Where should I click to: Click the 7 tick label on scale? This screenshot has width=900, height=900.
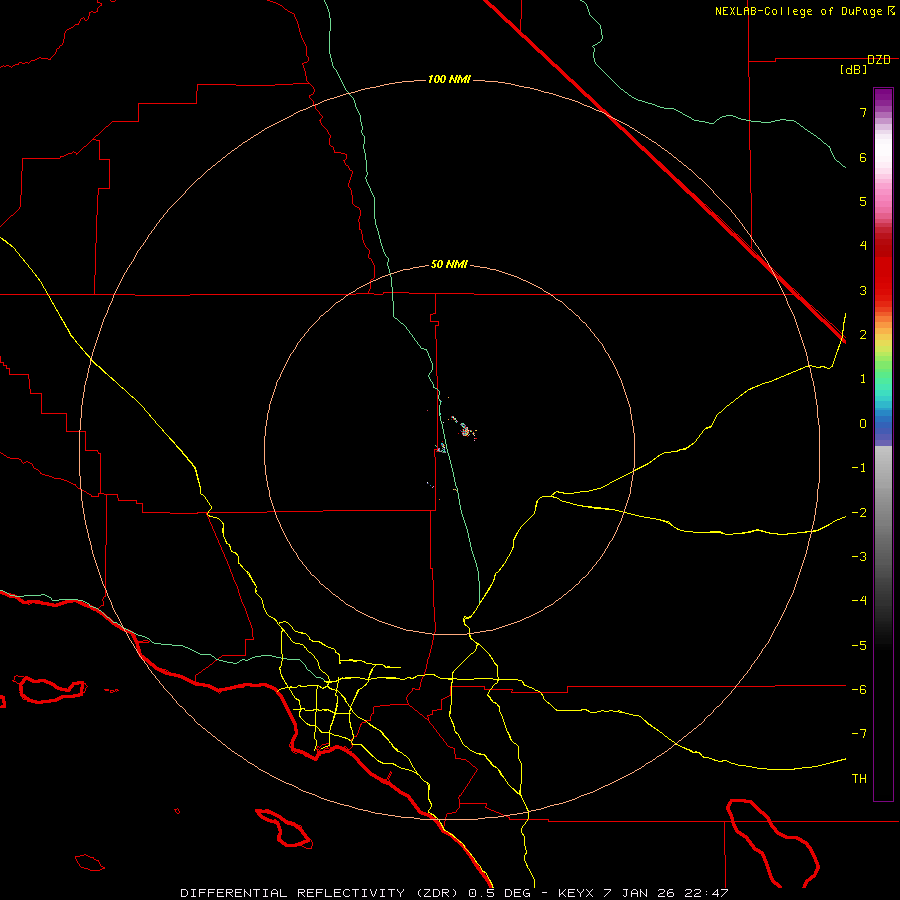863,112
